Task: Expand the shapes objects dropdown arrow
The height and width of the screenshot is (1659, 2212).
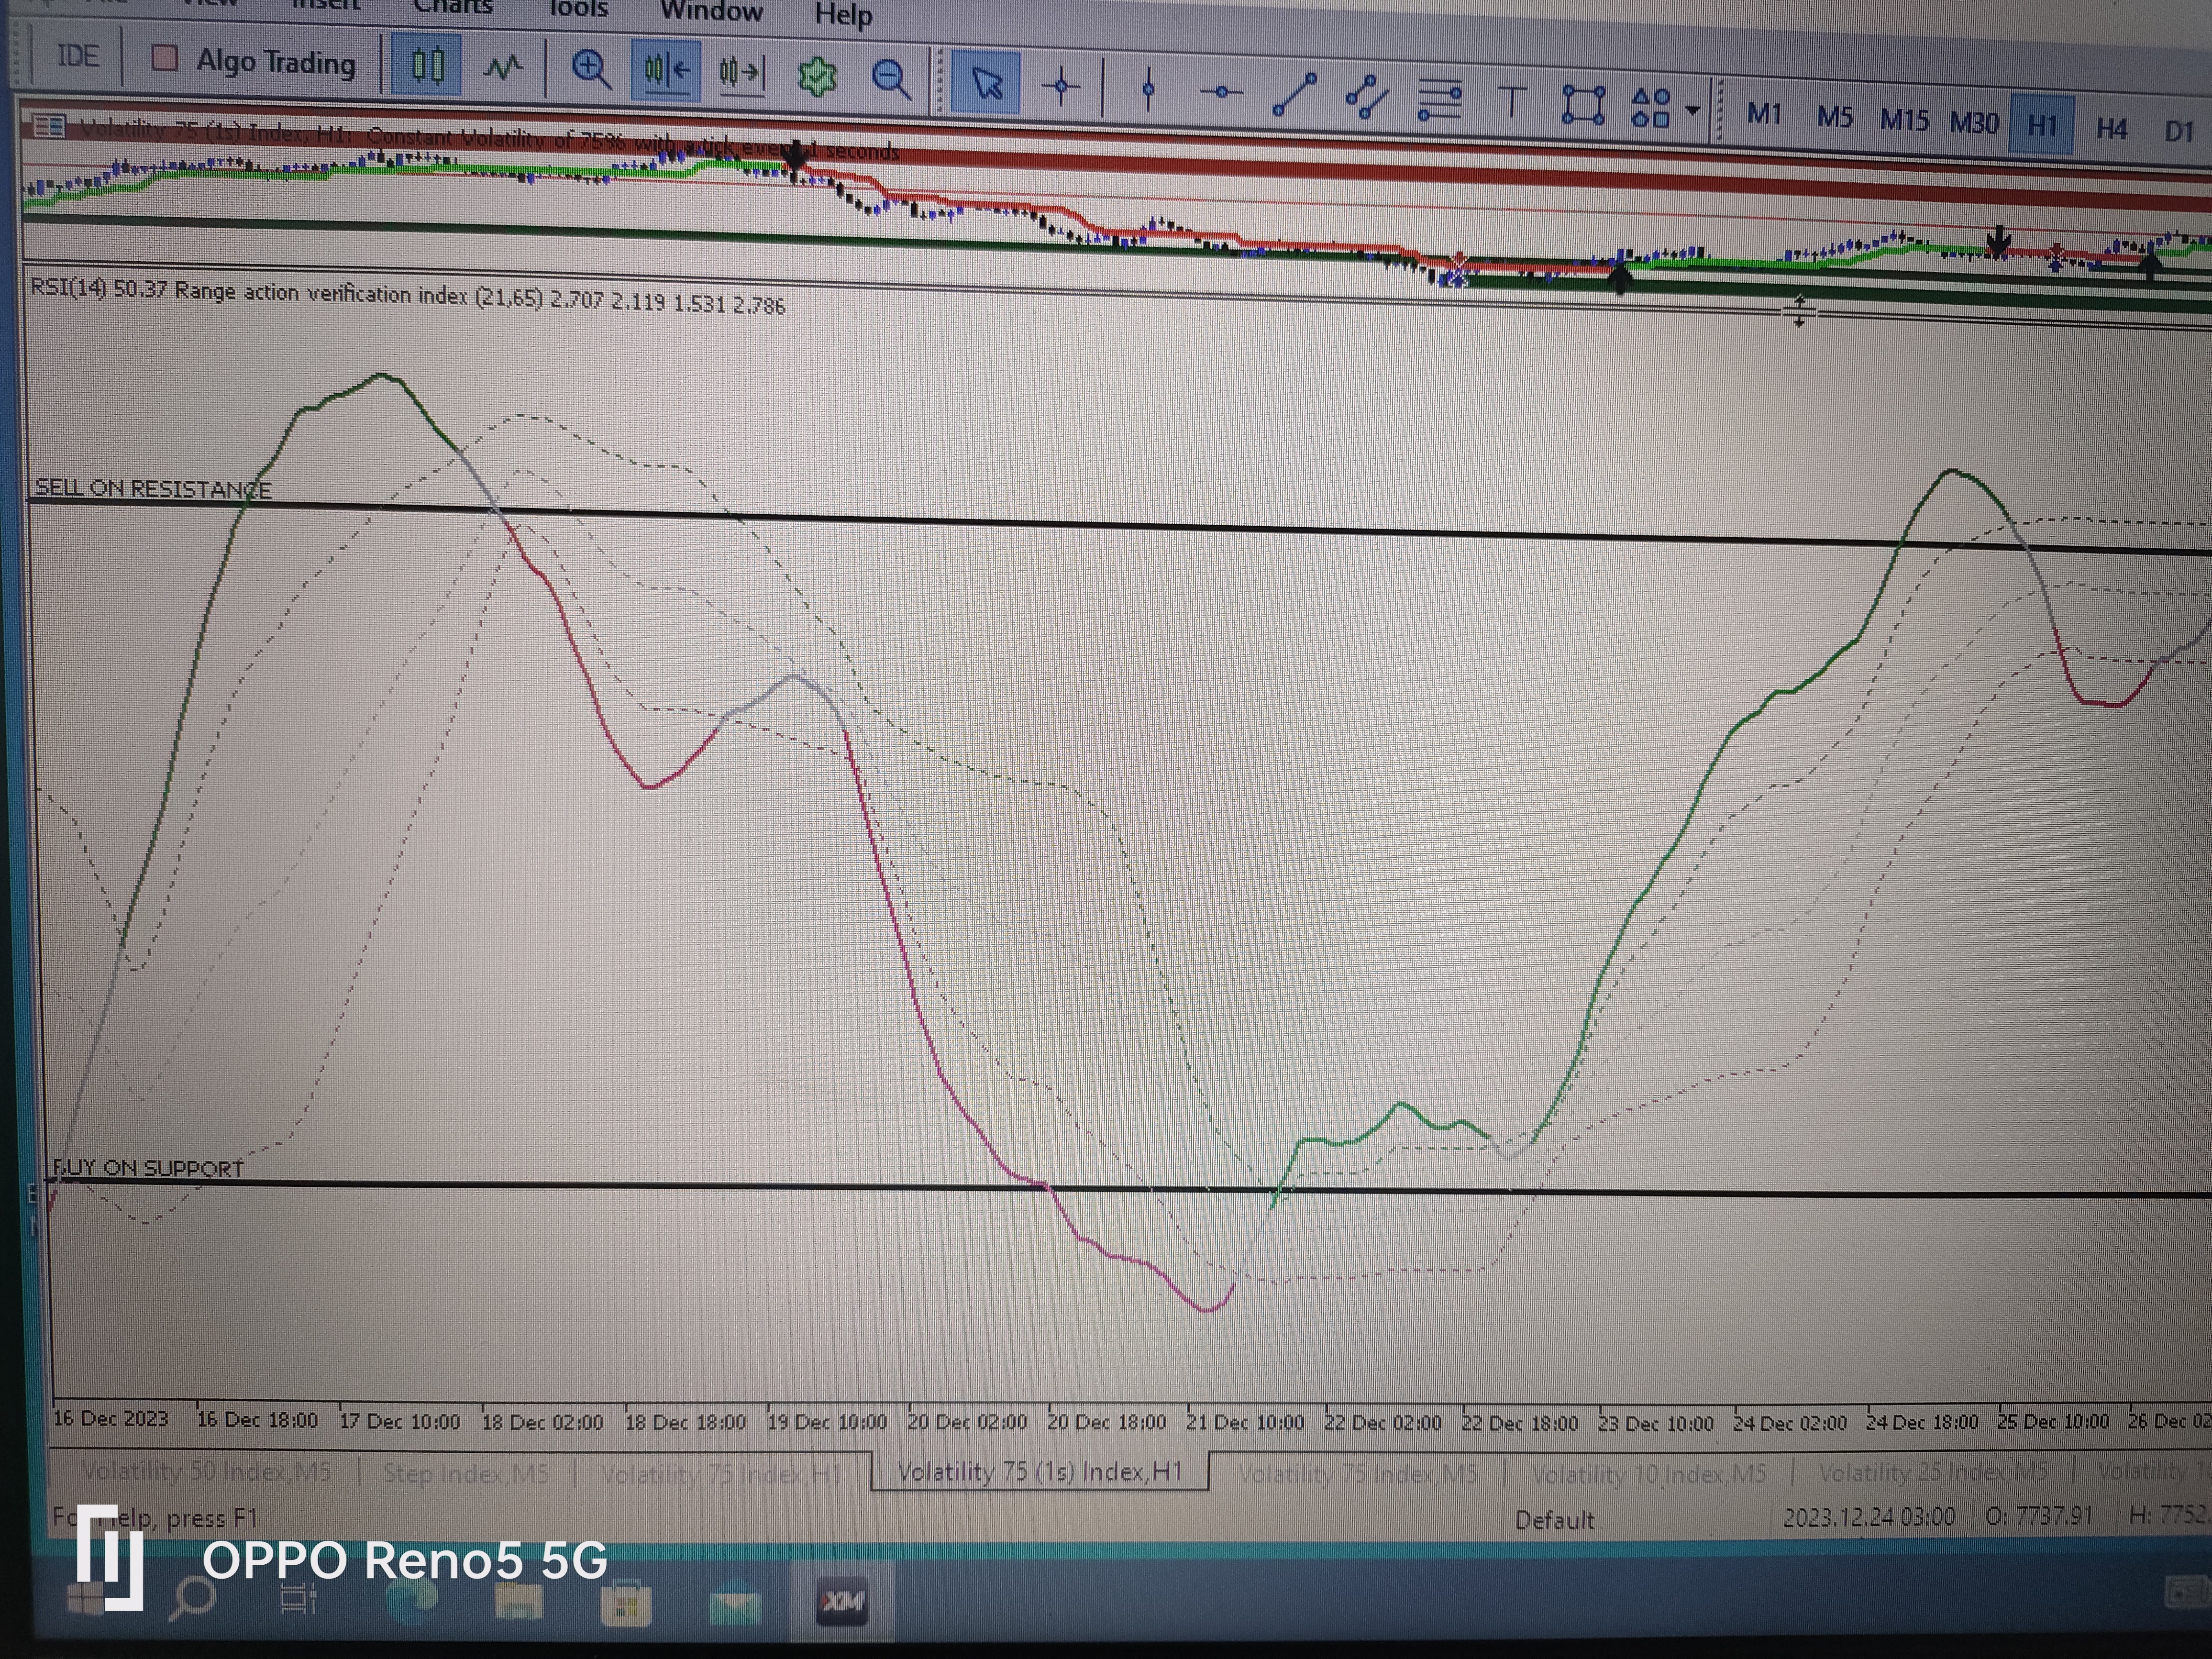Action: (x=1692, y=109)
